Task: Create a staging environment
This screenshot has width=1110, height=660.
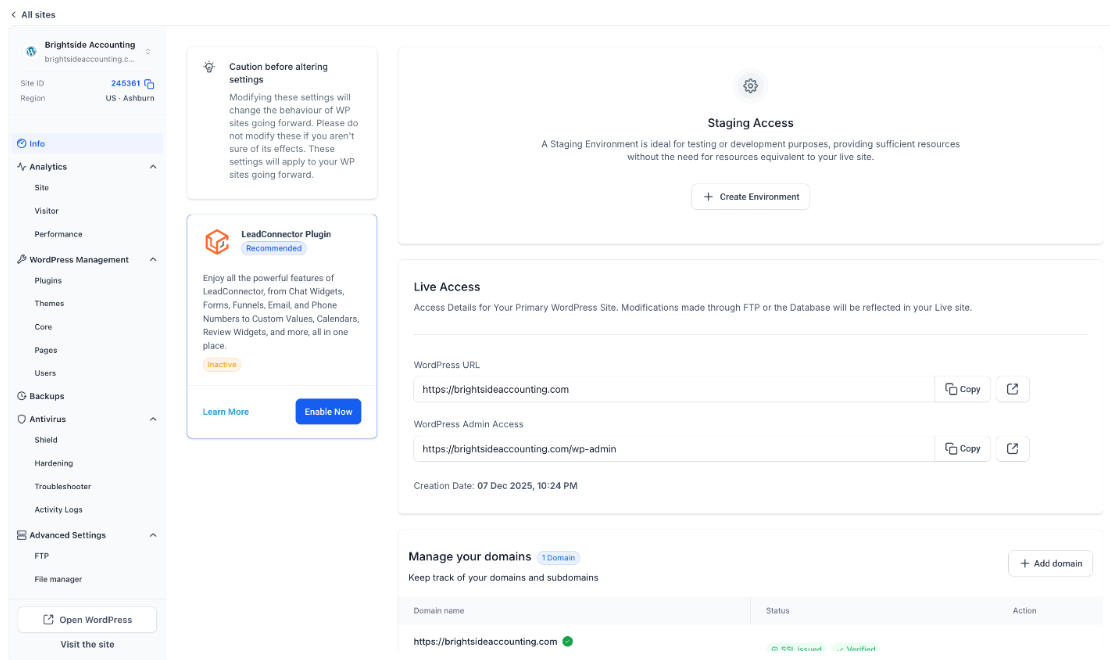Action: tap(750, 197)
